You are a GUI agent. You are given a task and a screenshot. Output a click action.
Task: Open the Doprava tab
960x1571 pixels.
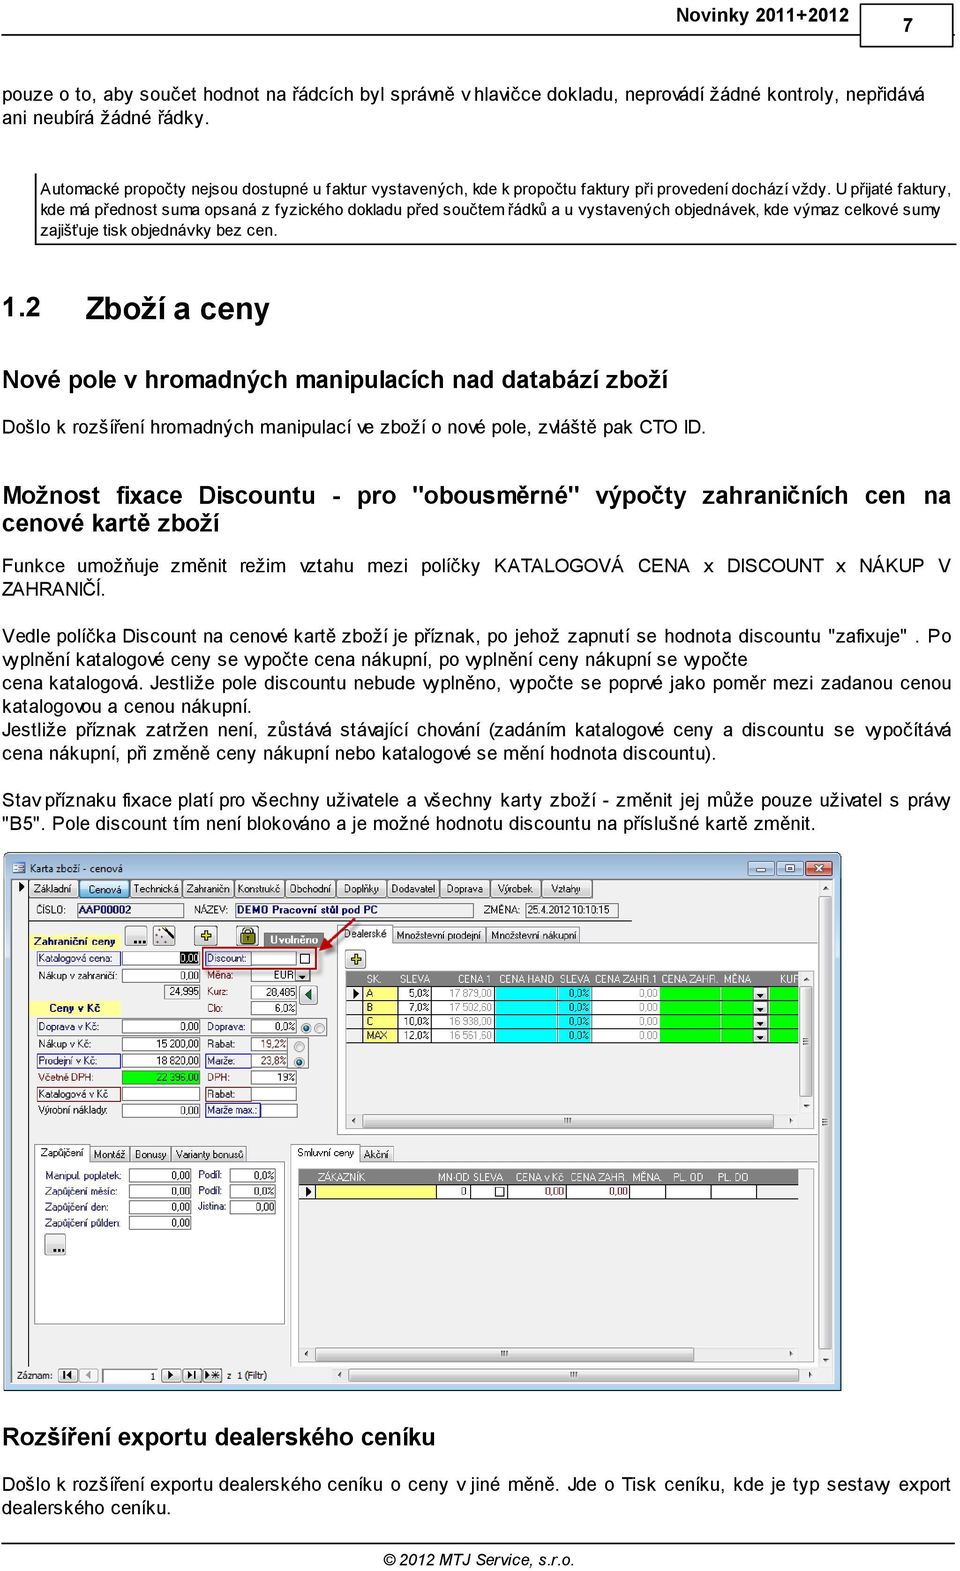coord(465,888)
